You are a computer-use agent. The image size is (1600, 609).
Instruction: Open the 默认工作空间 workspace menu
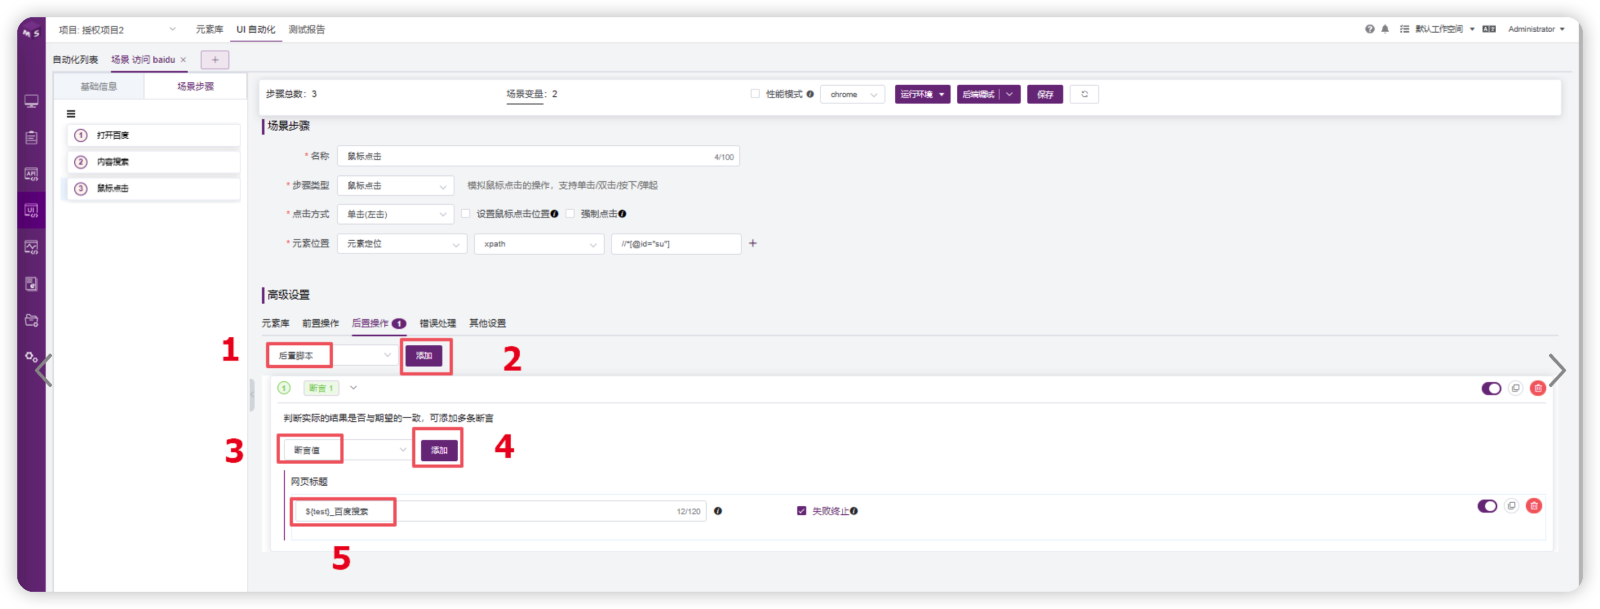[1445, 29]
